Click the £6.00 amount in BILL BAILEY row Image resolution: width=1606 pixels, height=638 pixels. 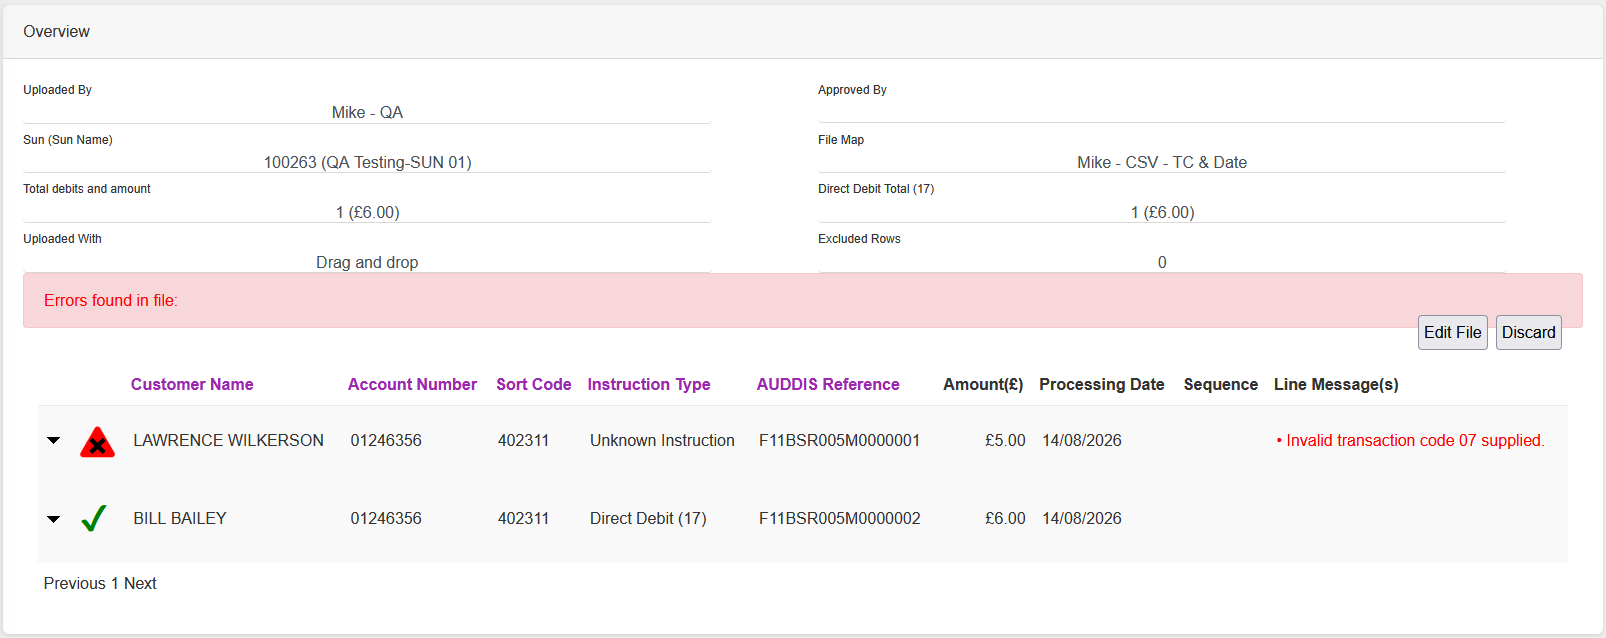point(1005,518)
